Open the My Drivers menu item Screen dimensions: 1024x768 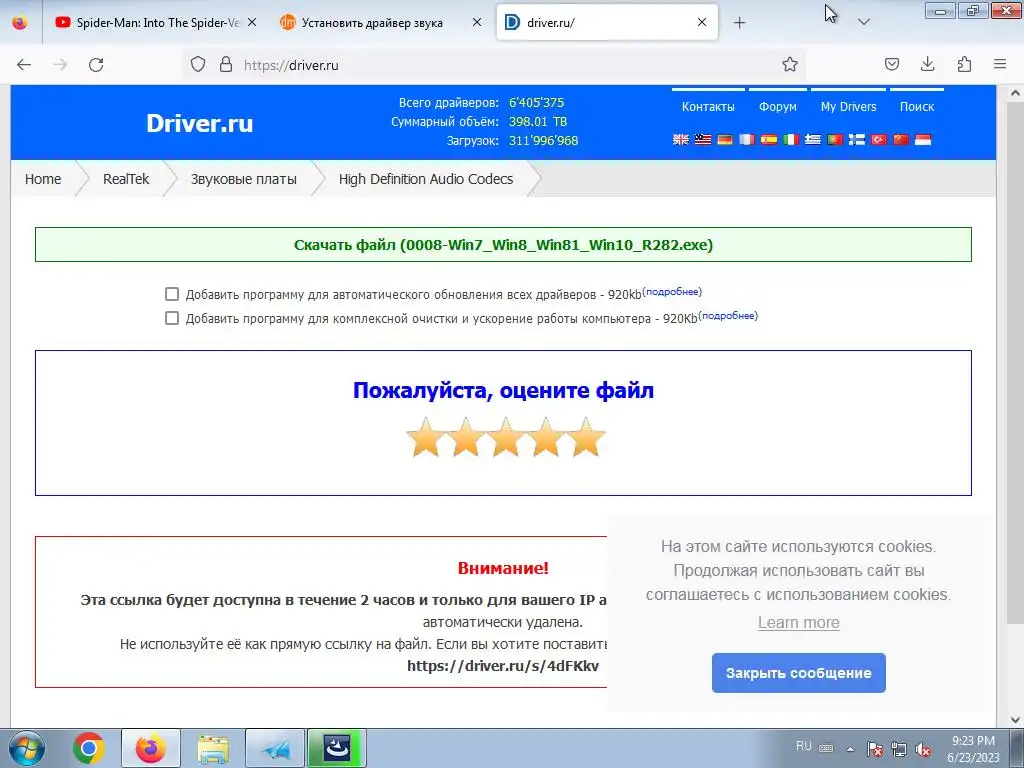point(848,106)
